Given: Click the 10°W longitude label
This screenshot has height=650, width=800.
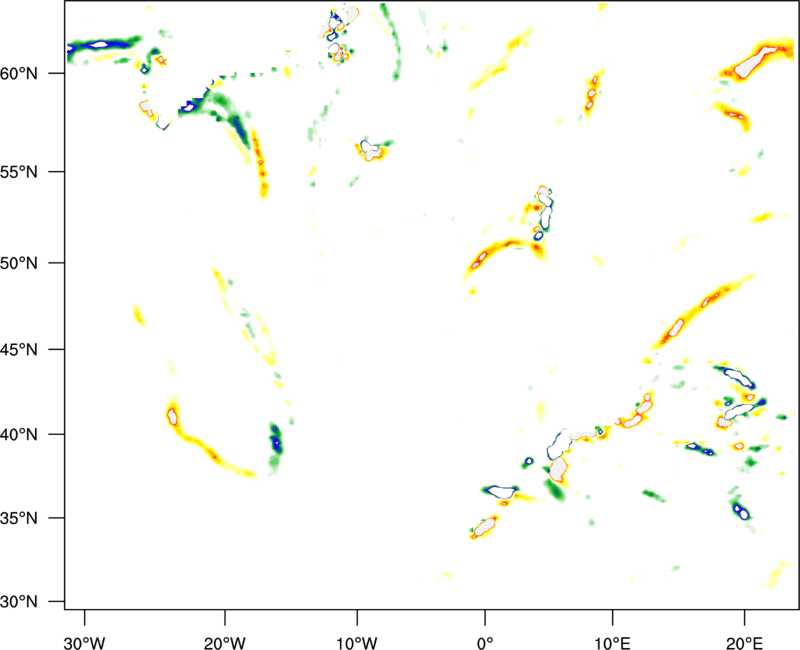Looking at the screenshot, I should (x=357, y=642).
